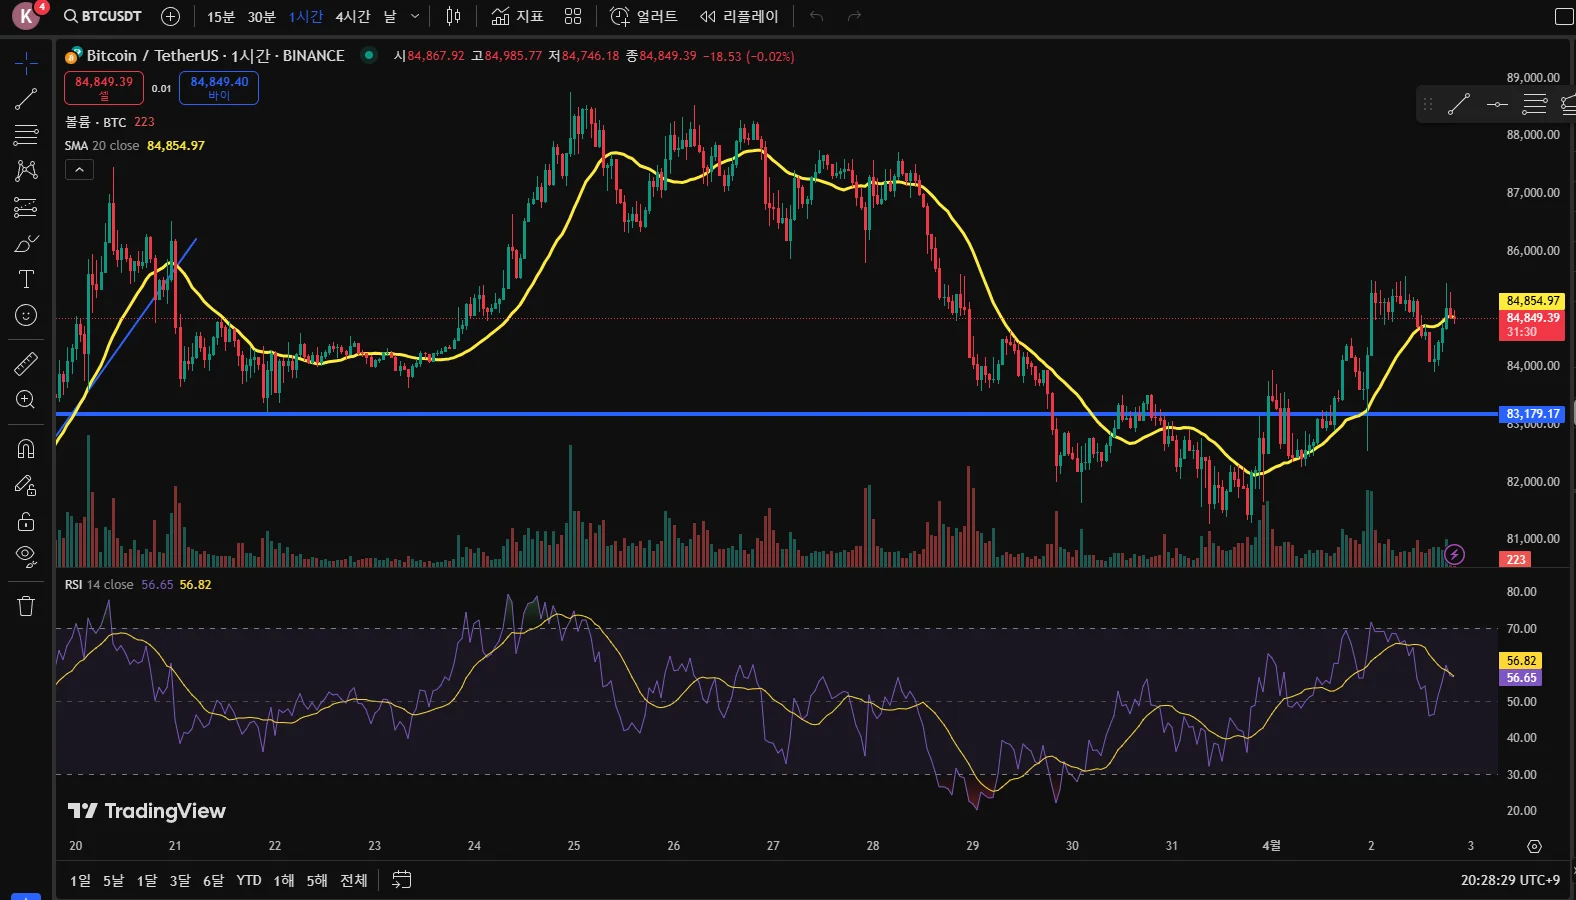Open the emoji icons tool
The width and height of the screenshot is (1576, 900).
26,316
